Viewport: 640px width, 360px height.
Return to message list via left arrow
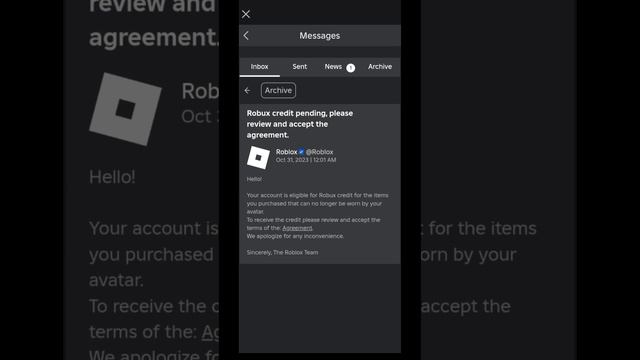(247, 91)
